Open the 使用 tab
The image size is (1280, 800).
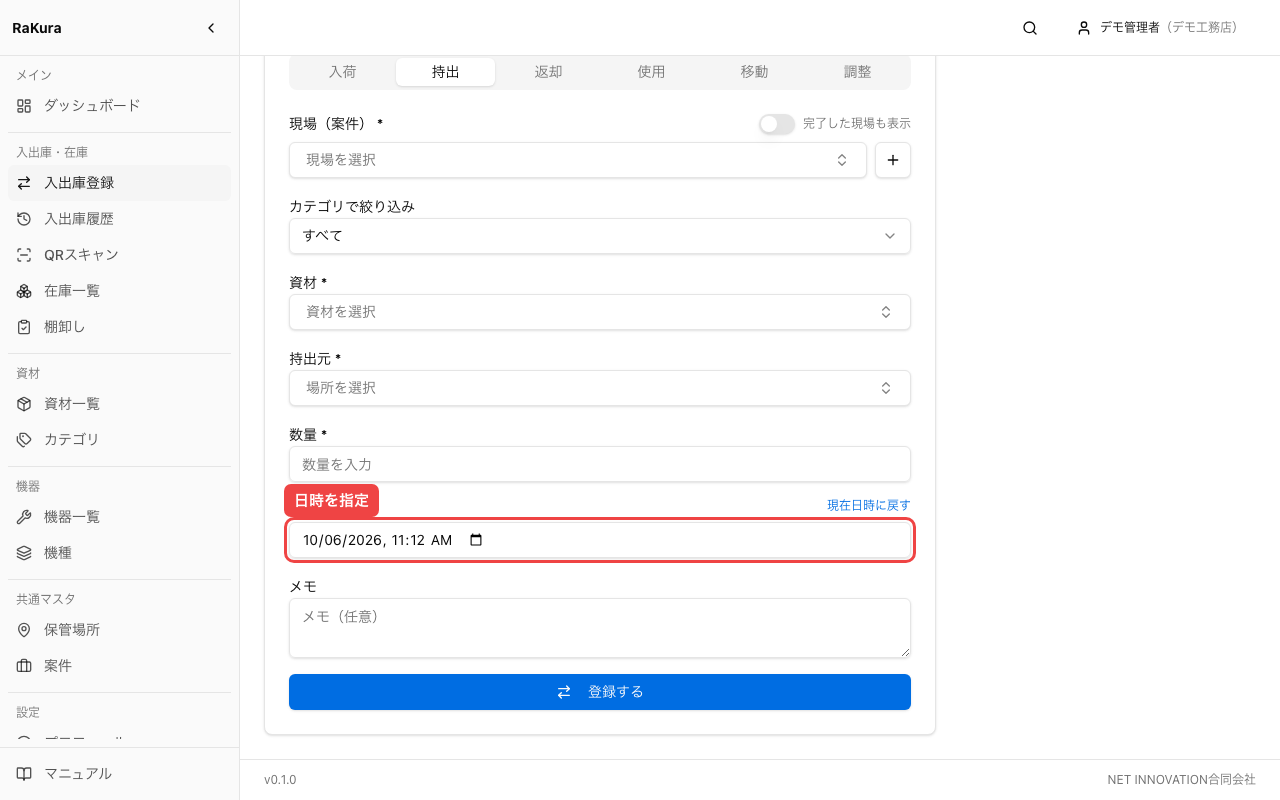[651, 72]
